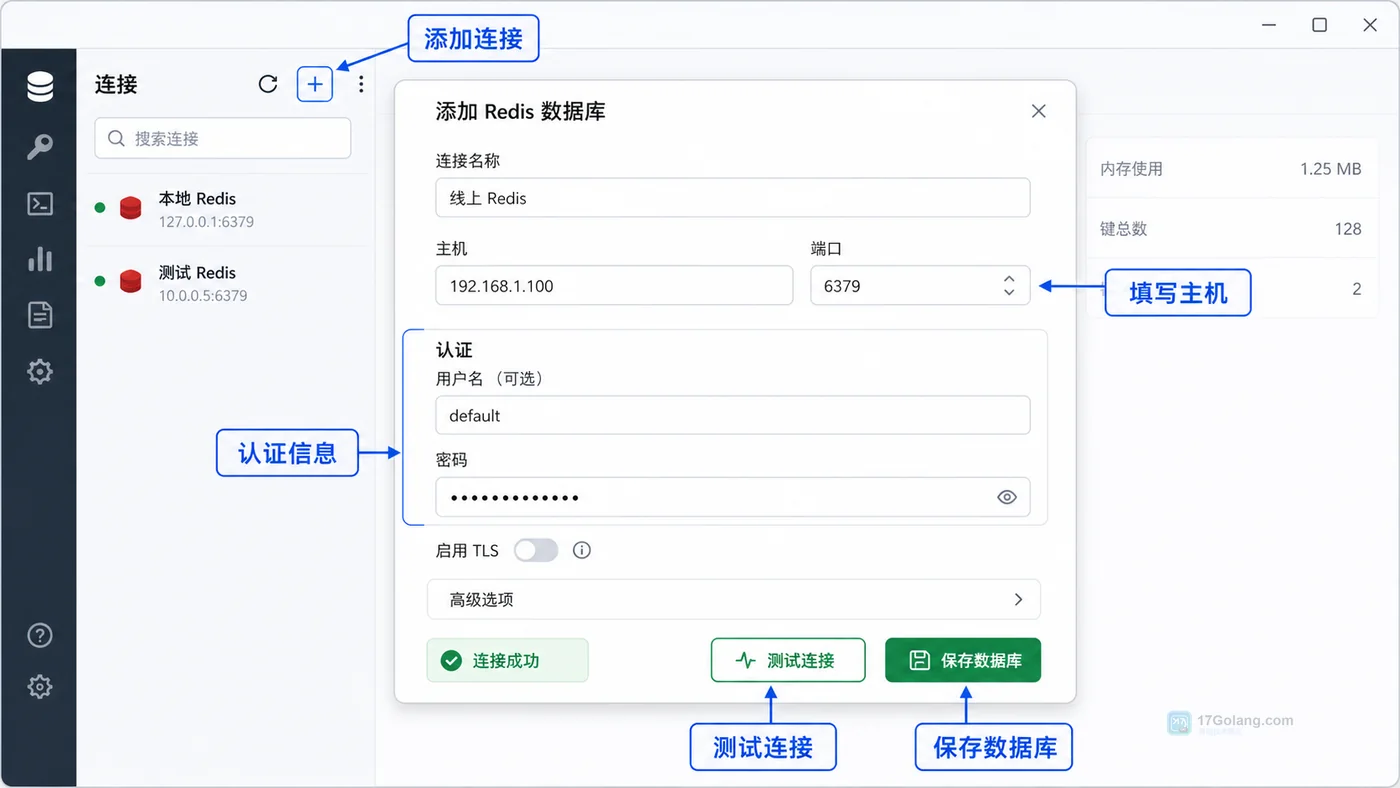Open the connections more options menu
The image size is (1400, 788).
[361, 84]
